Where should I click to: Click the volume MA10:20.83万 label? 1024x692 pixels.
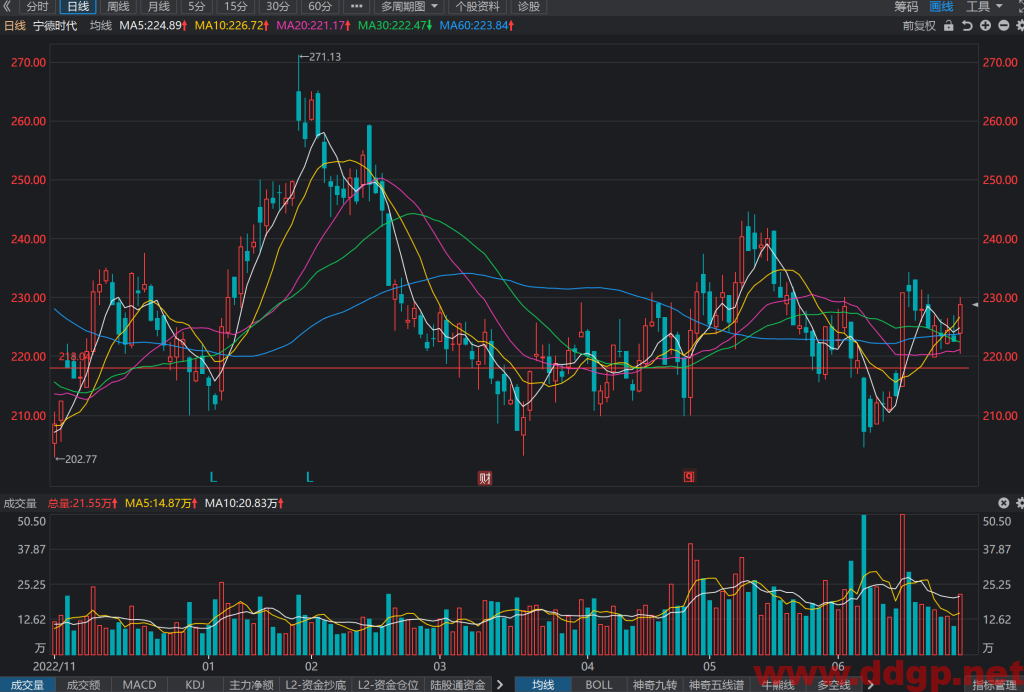[244, 503]
